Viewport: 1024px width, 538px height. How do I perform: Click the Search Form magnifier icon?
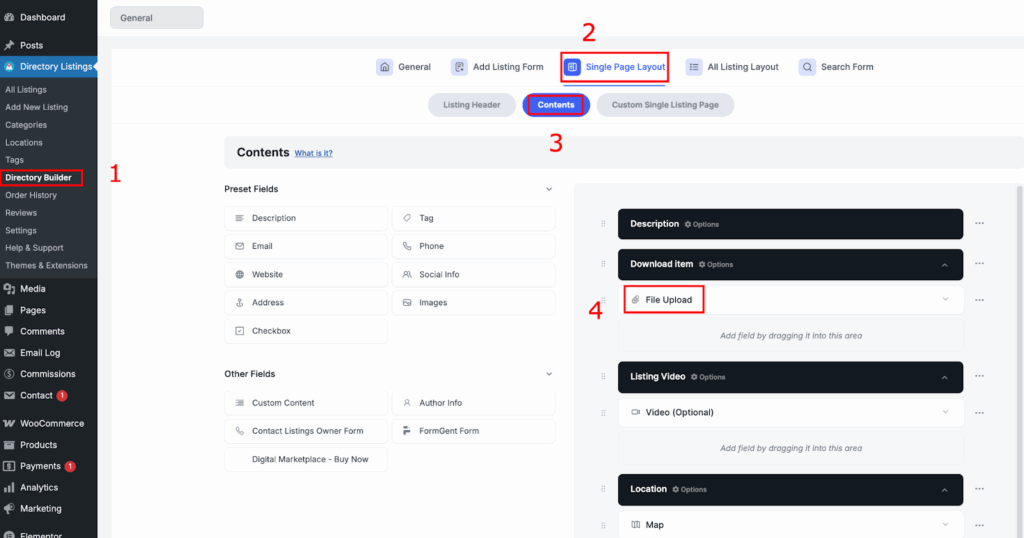807,67
